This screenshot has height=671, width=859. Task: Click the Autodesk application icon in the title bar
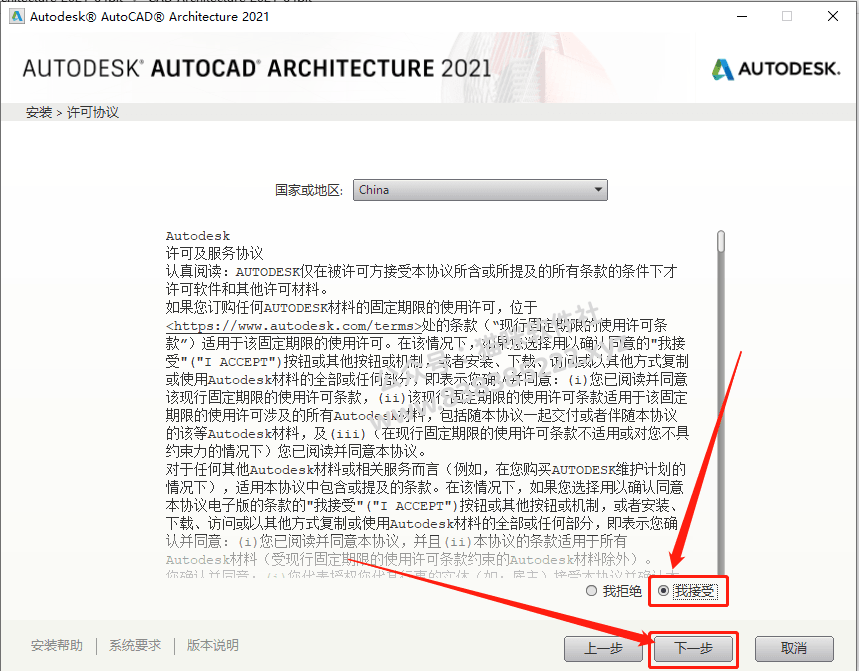(x=16, y=16)
